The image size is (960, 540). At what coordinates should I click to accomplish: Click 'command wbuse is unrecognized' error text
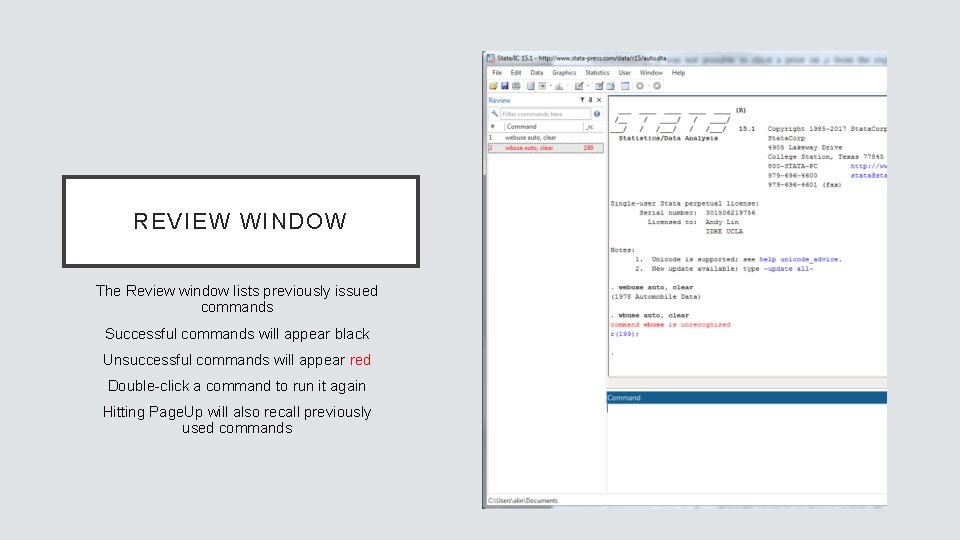coord(670,325)
